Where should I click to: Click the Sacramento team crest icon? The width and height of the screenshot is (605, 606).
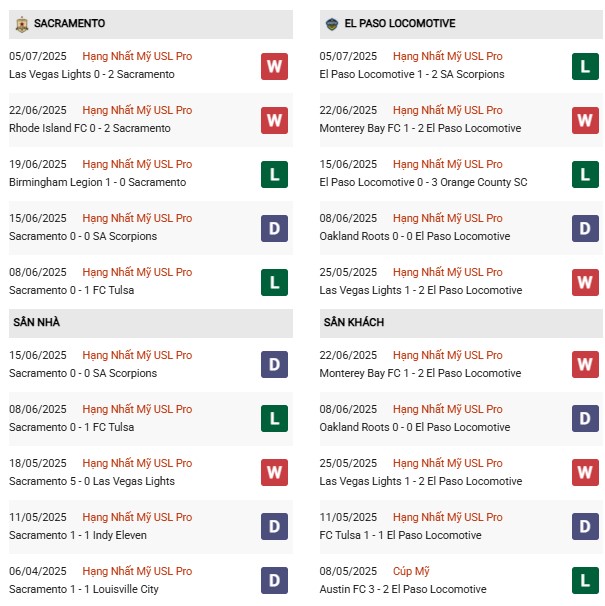coord(21,24)
